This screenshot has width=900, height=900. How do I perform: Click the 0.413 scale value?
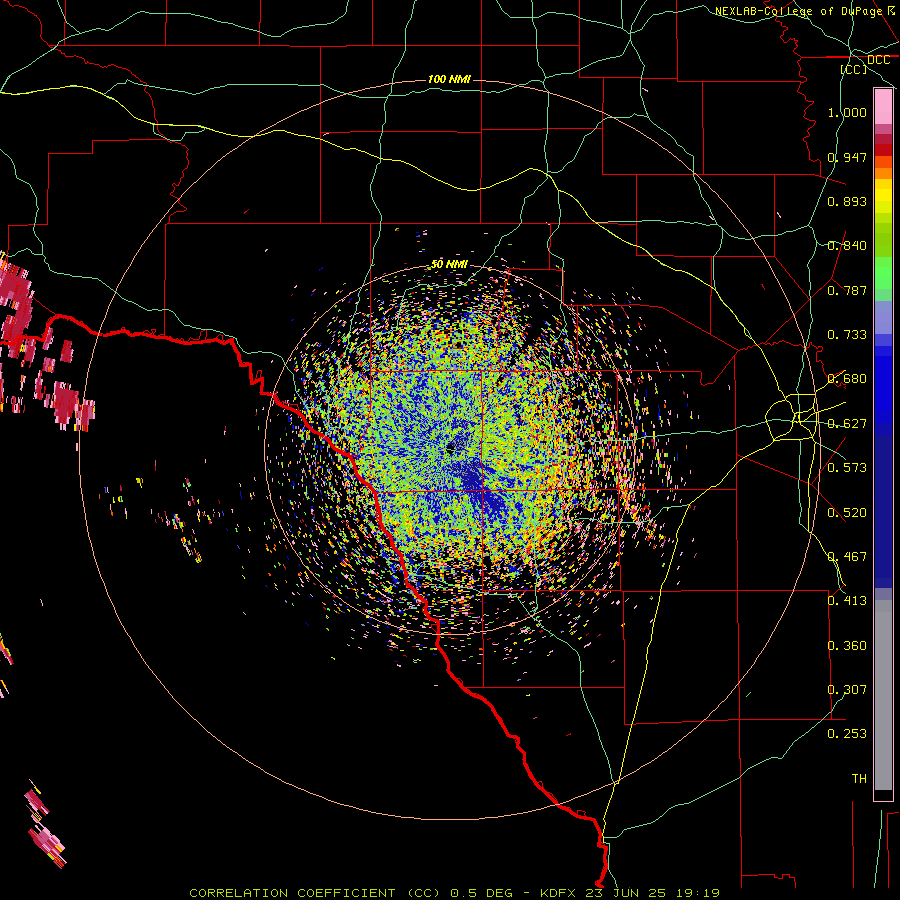point(847,601)
